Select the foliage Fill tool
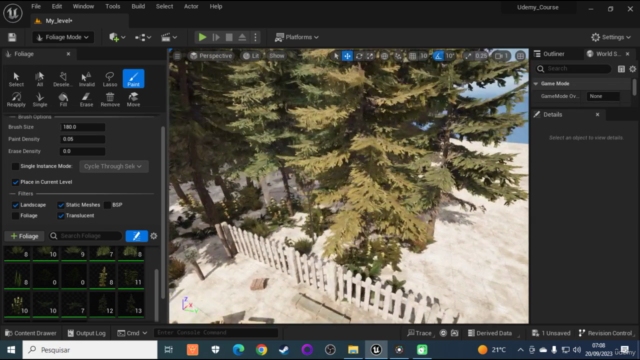Screen dimensions: 640x360 click(x=63, y=99)
